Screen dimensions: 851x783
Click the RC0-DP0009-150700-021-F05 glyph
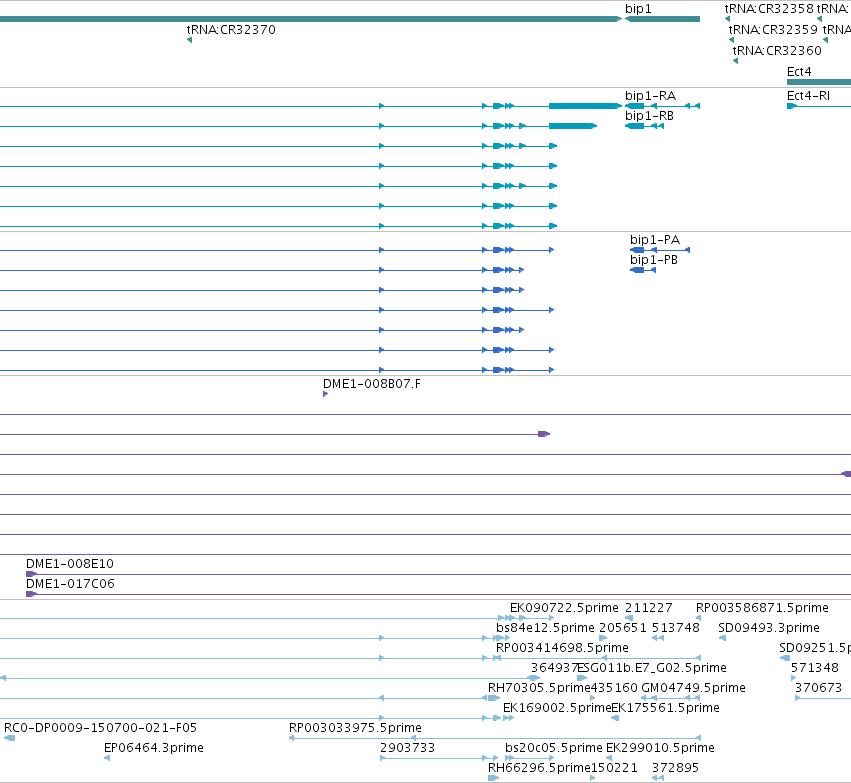click(x=9, y=737)
